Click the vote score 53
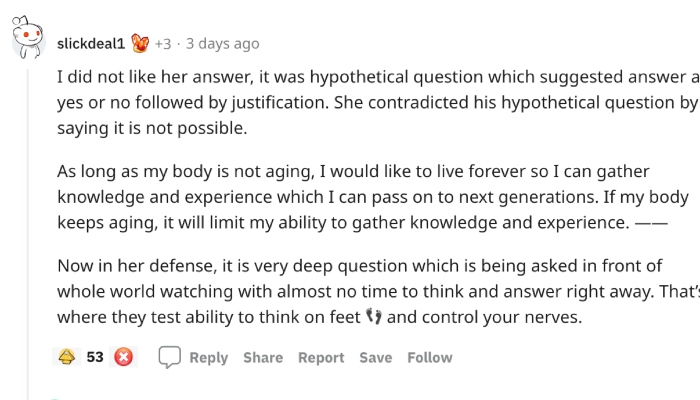This screenshot has height=400, width=700. (95, 357)
